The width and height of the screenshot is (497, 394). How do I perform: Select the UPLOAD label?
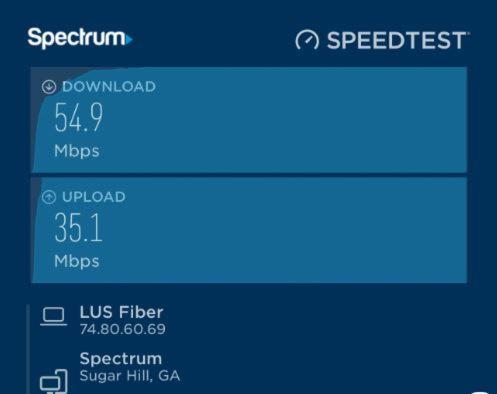click(94, 197)
